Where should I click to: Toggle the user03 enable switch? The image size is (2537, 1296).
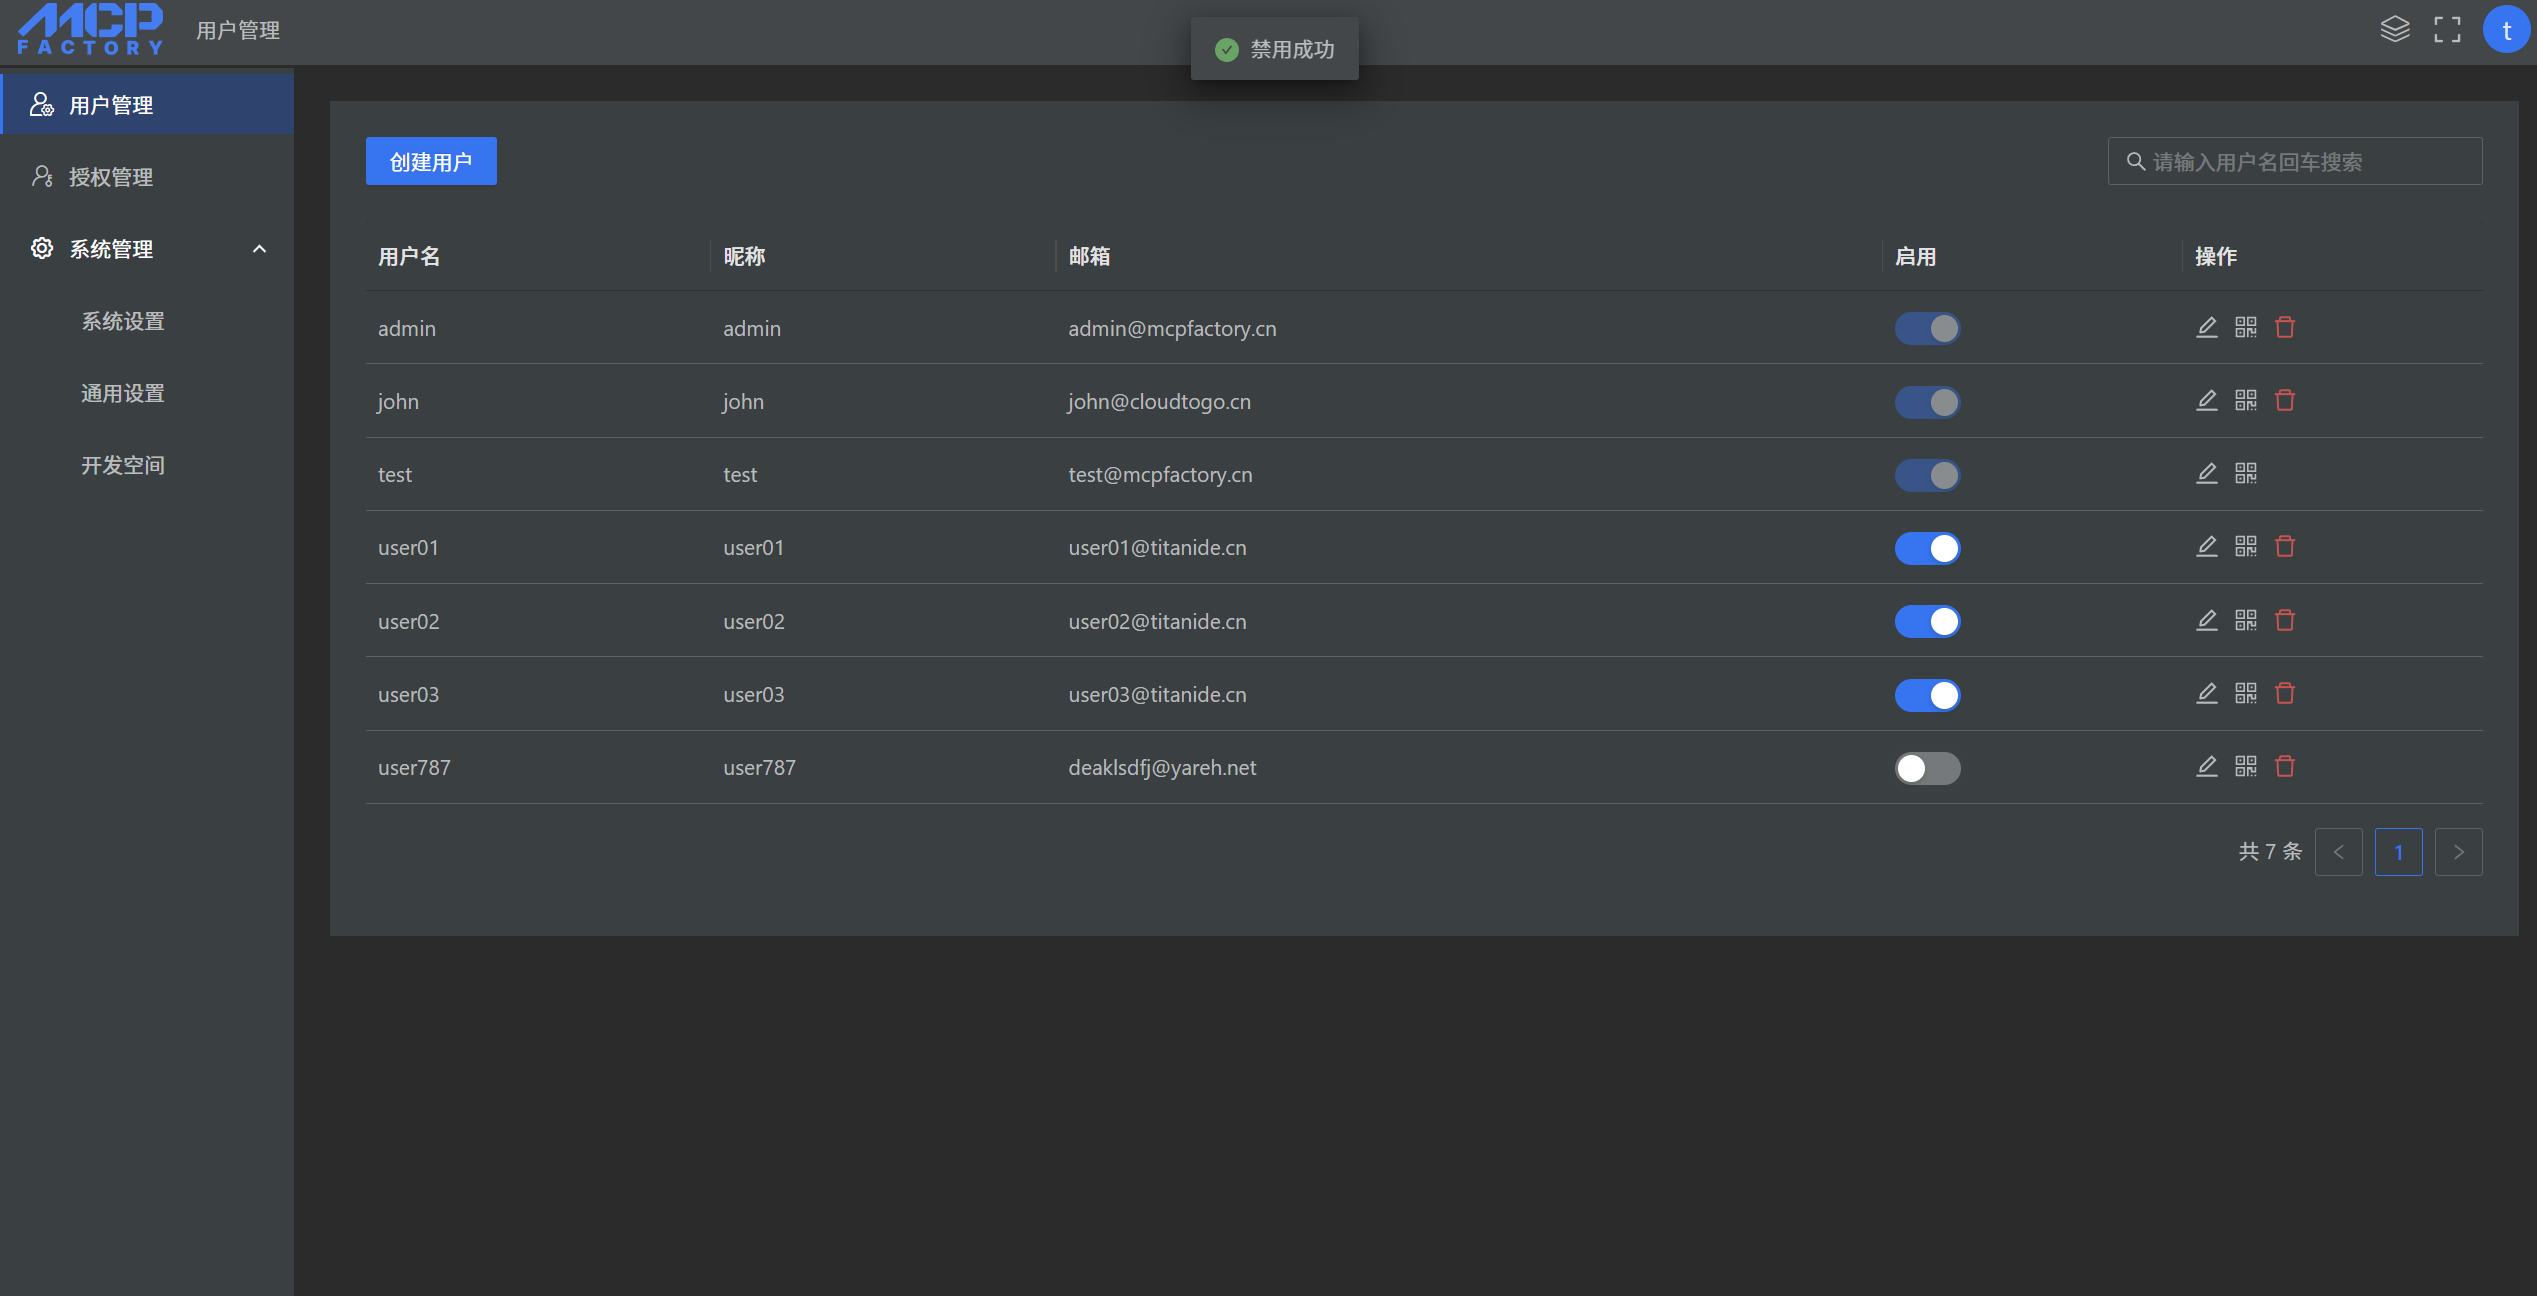tap(1927, 695)
